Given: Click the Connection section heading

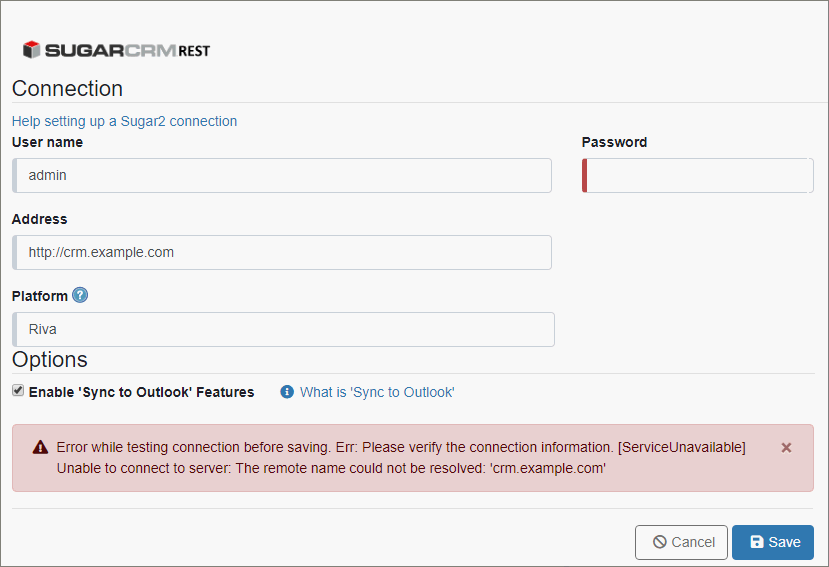Looking at the screenshot, I should pyautogui.click(x=67, y=88).
